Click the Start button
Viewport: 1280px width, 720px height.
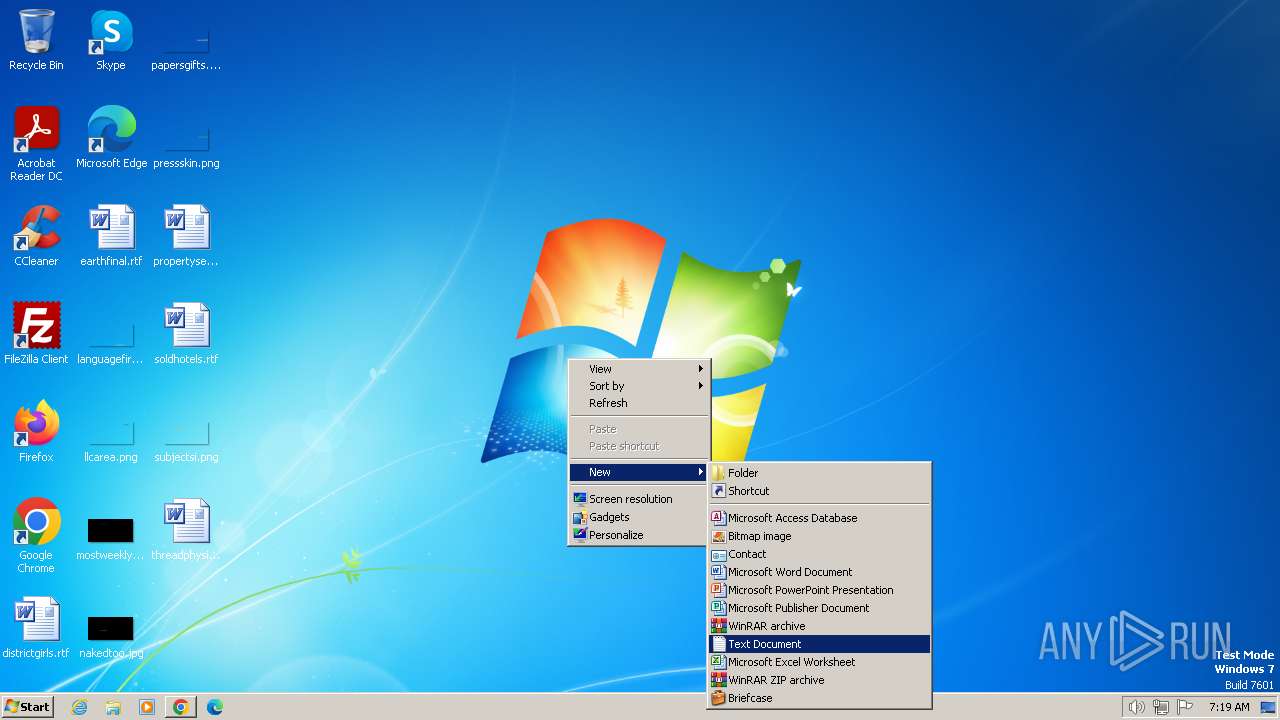[27, 707]
